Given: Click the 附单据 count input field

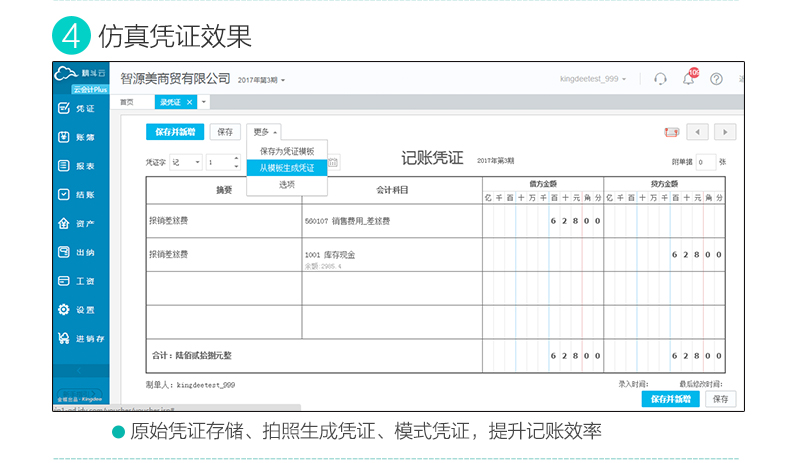Looking at the screenshot, I should (705, 161).
